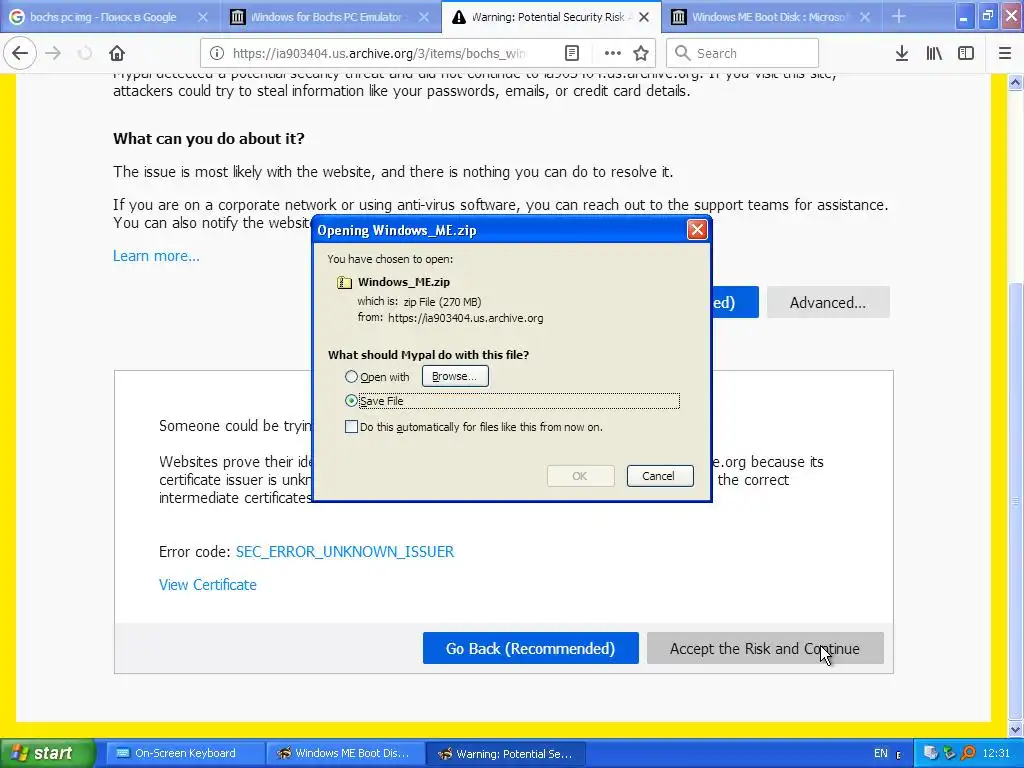Click the system tray clock 12:31
Screen dimensions: 1024x768
click(996, 754)
